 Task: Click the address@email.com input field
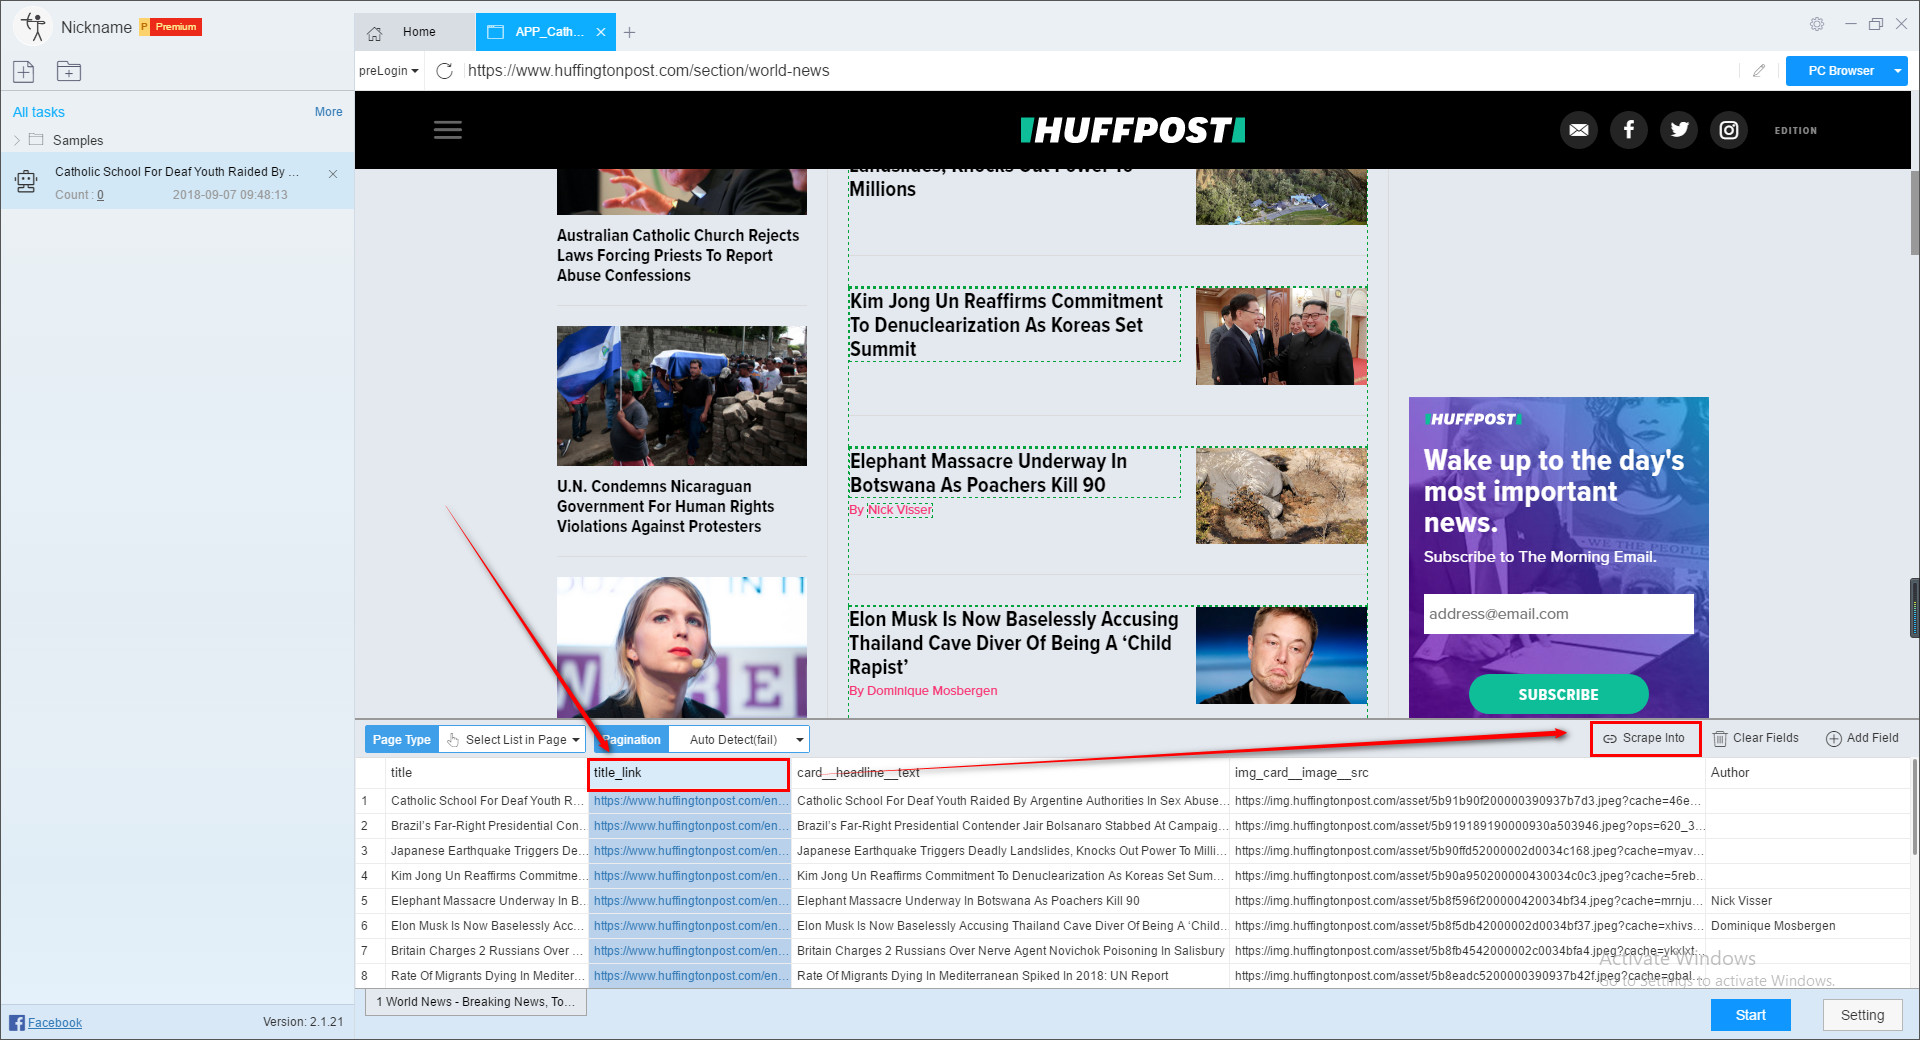click(1558, 614)
